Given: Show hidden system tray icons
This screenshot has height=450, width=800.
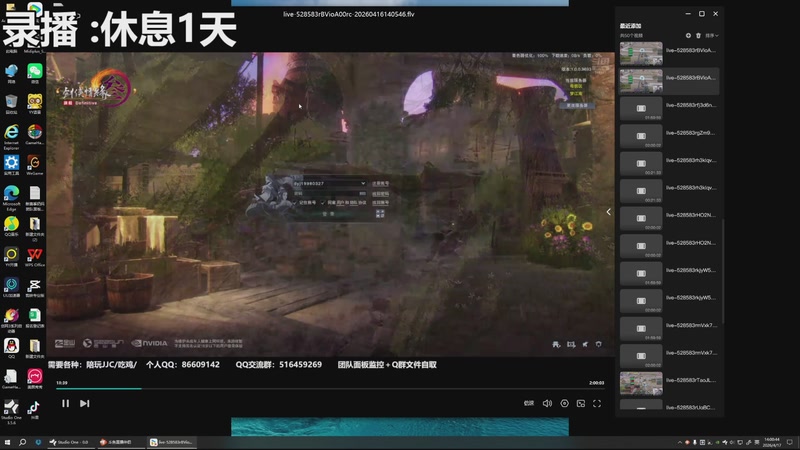Looking at the screenshot, I should (x=679, y=442).
